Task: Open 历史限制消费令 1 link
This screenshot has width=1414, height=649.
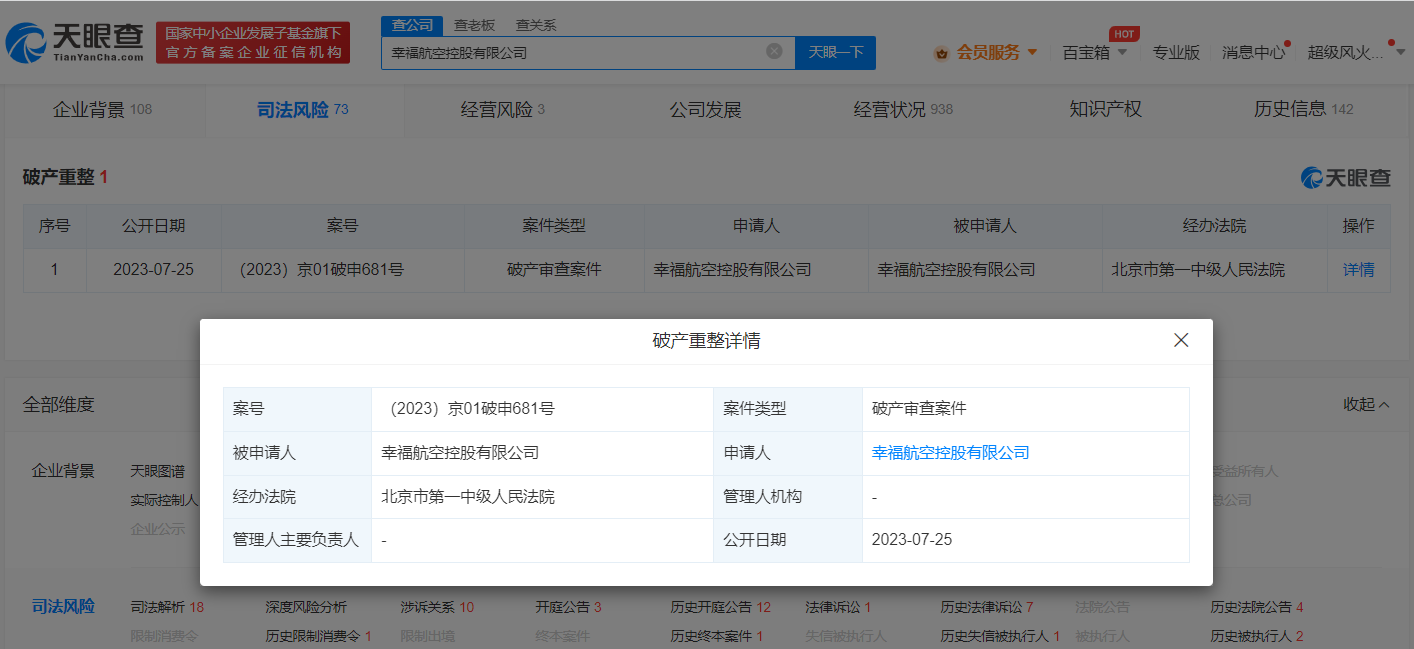Action: point(318,636)
